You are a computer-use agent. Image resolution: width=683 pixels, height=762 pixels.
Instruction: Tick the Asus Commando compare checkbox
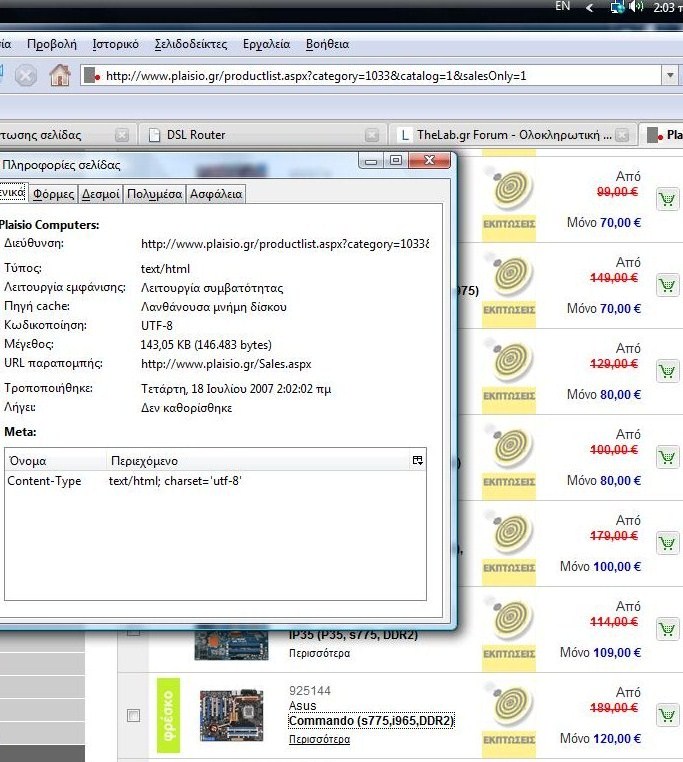click(134, 715)
